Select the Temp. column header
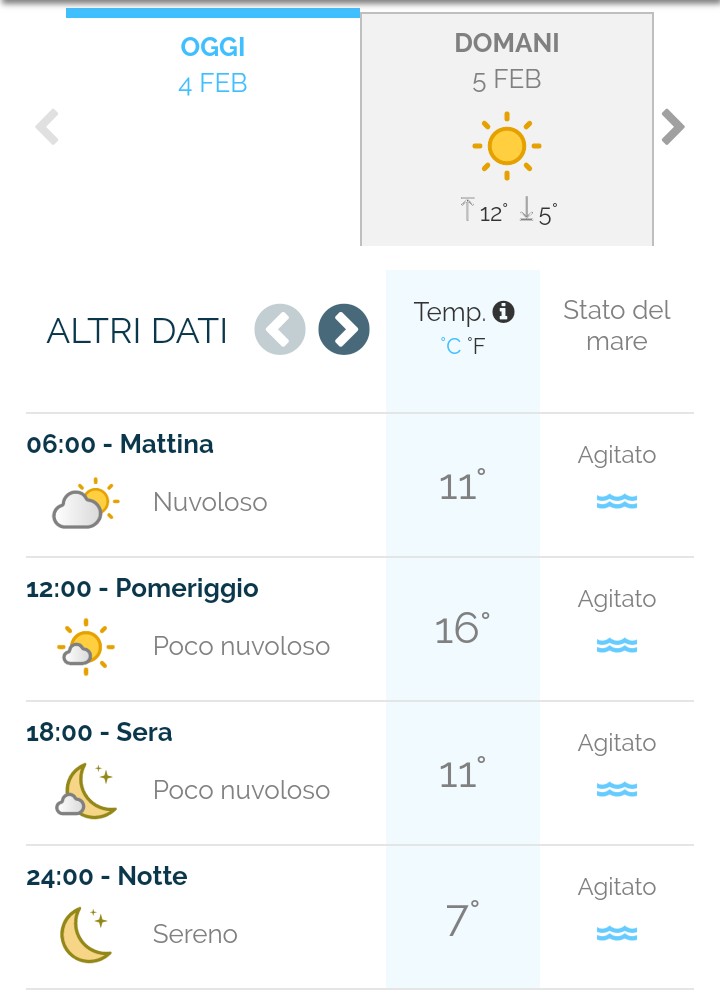 463,327
